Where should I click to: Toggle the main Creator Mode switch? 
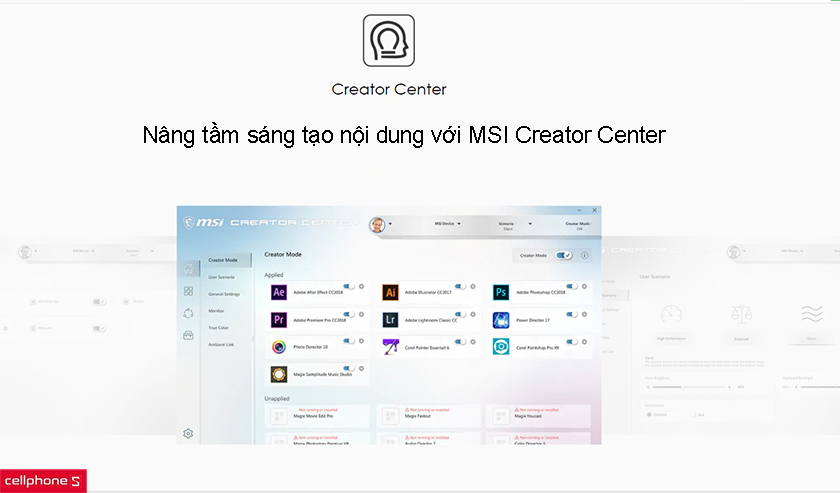click(564, 256)
